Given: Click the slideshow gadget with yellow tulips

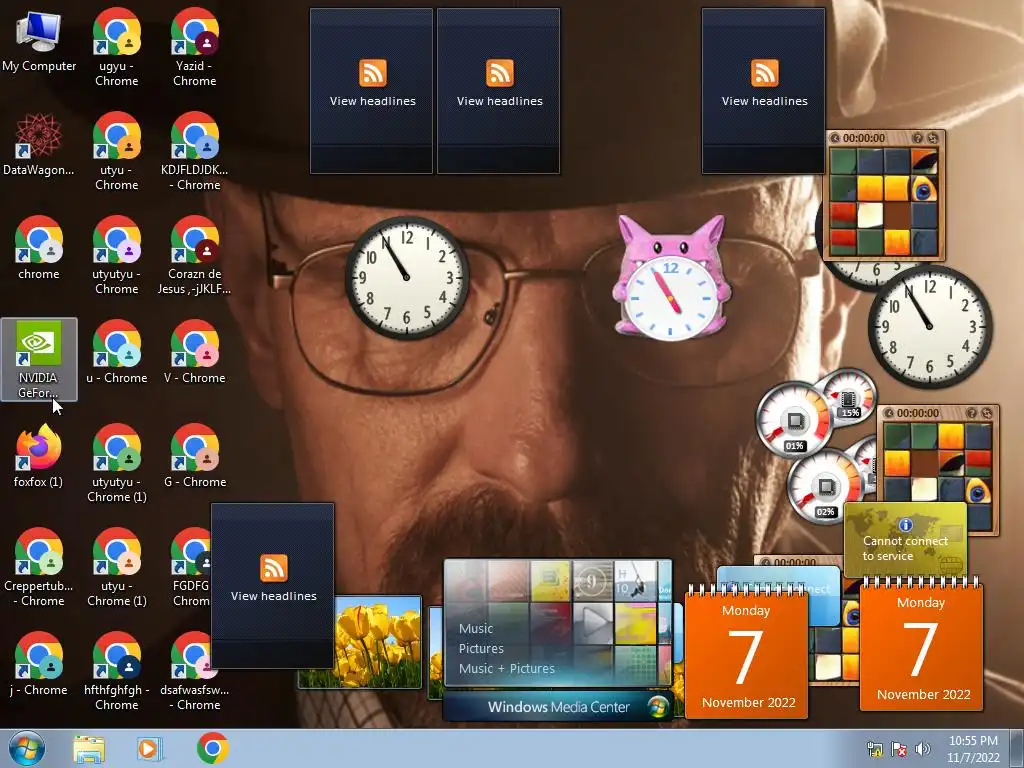Looking at the screenshot, I should click(x=379, y=642).
